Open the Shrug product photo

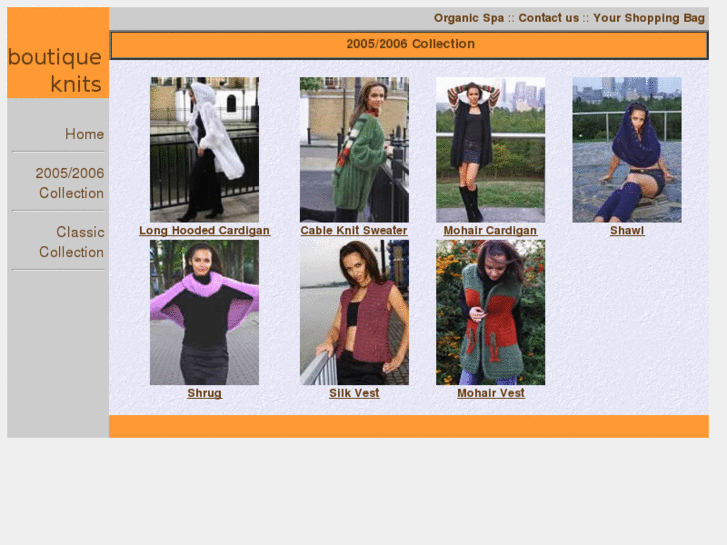[x=204, y=312]
